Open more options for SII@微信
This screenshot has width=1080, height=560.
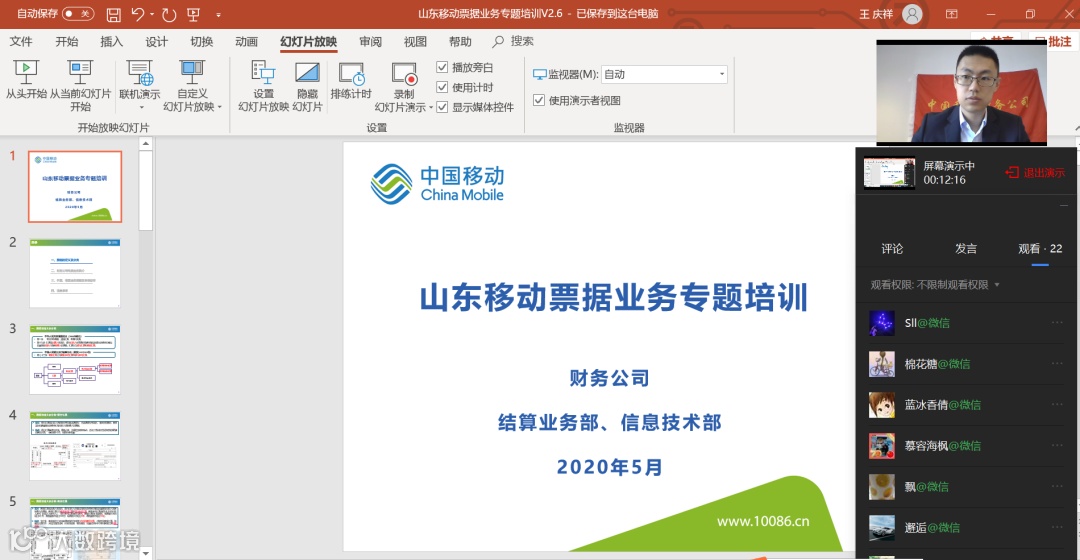(x=1057, y=322)
